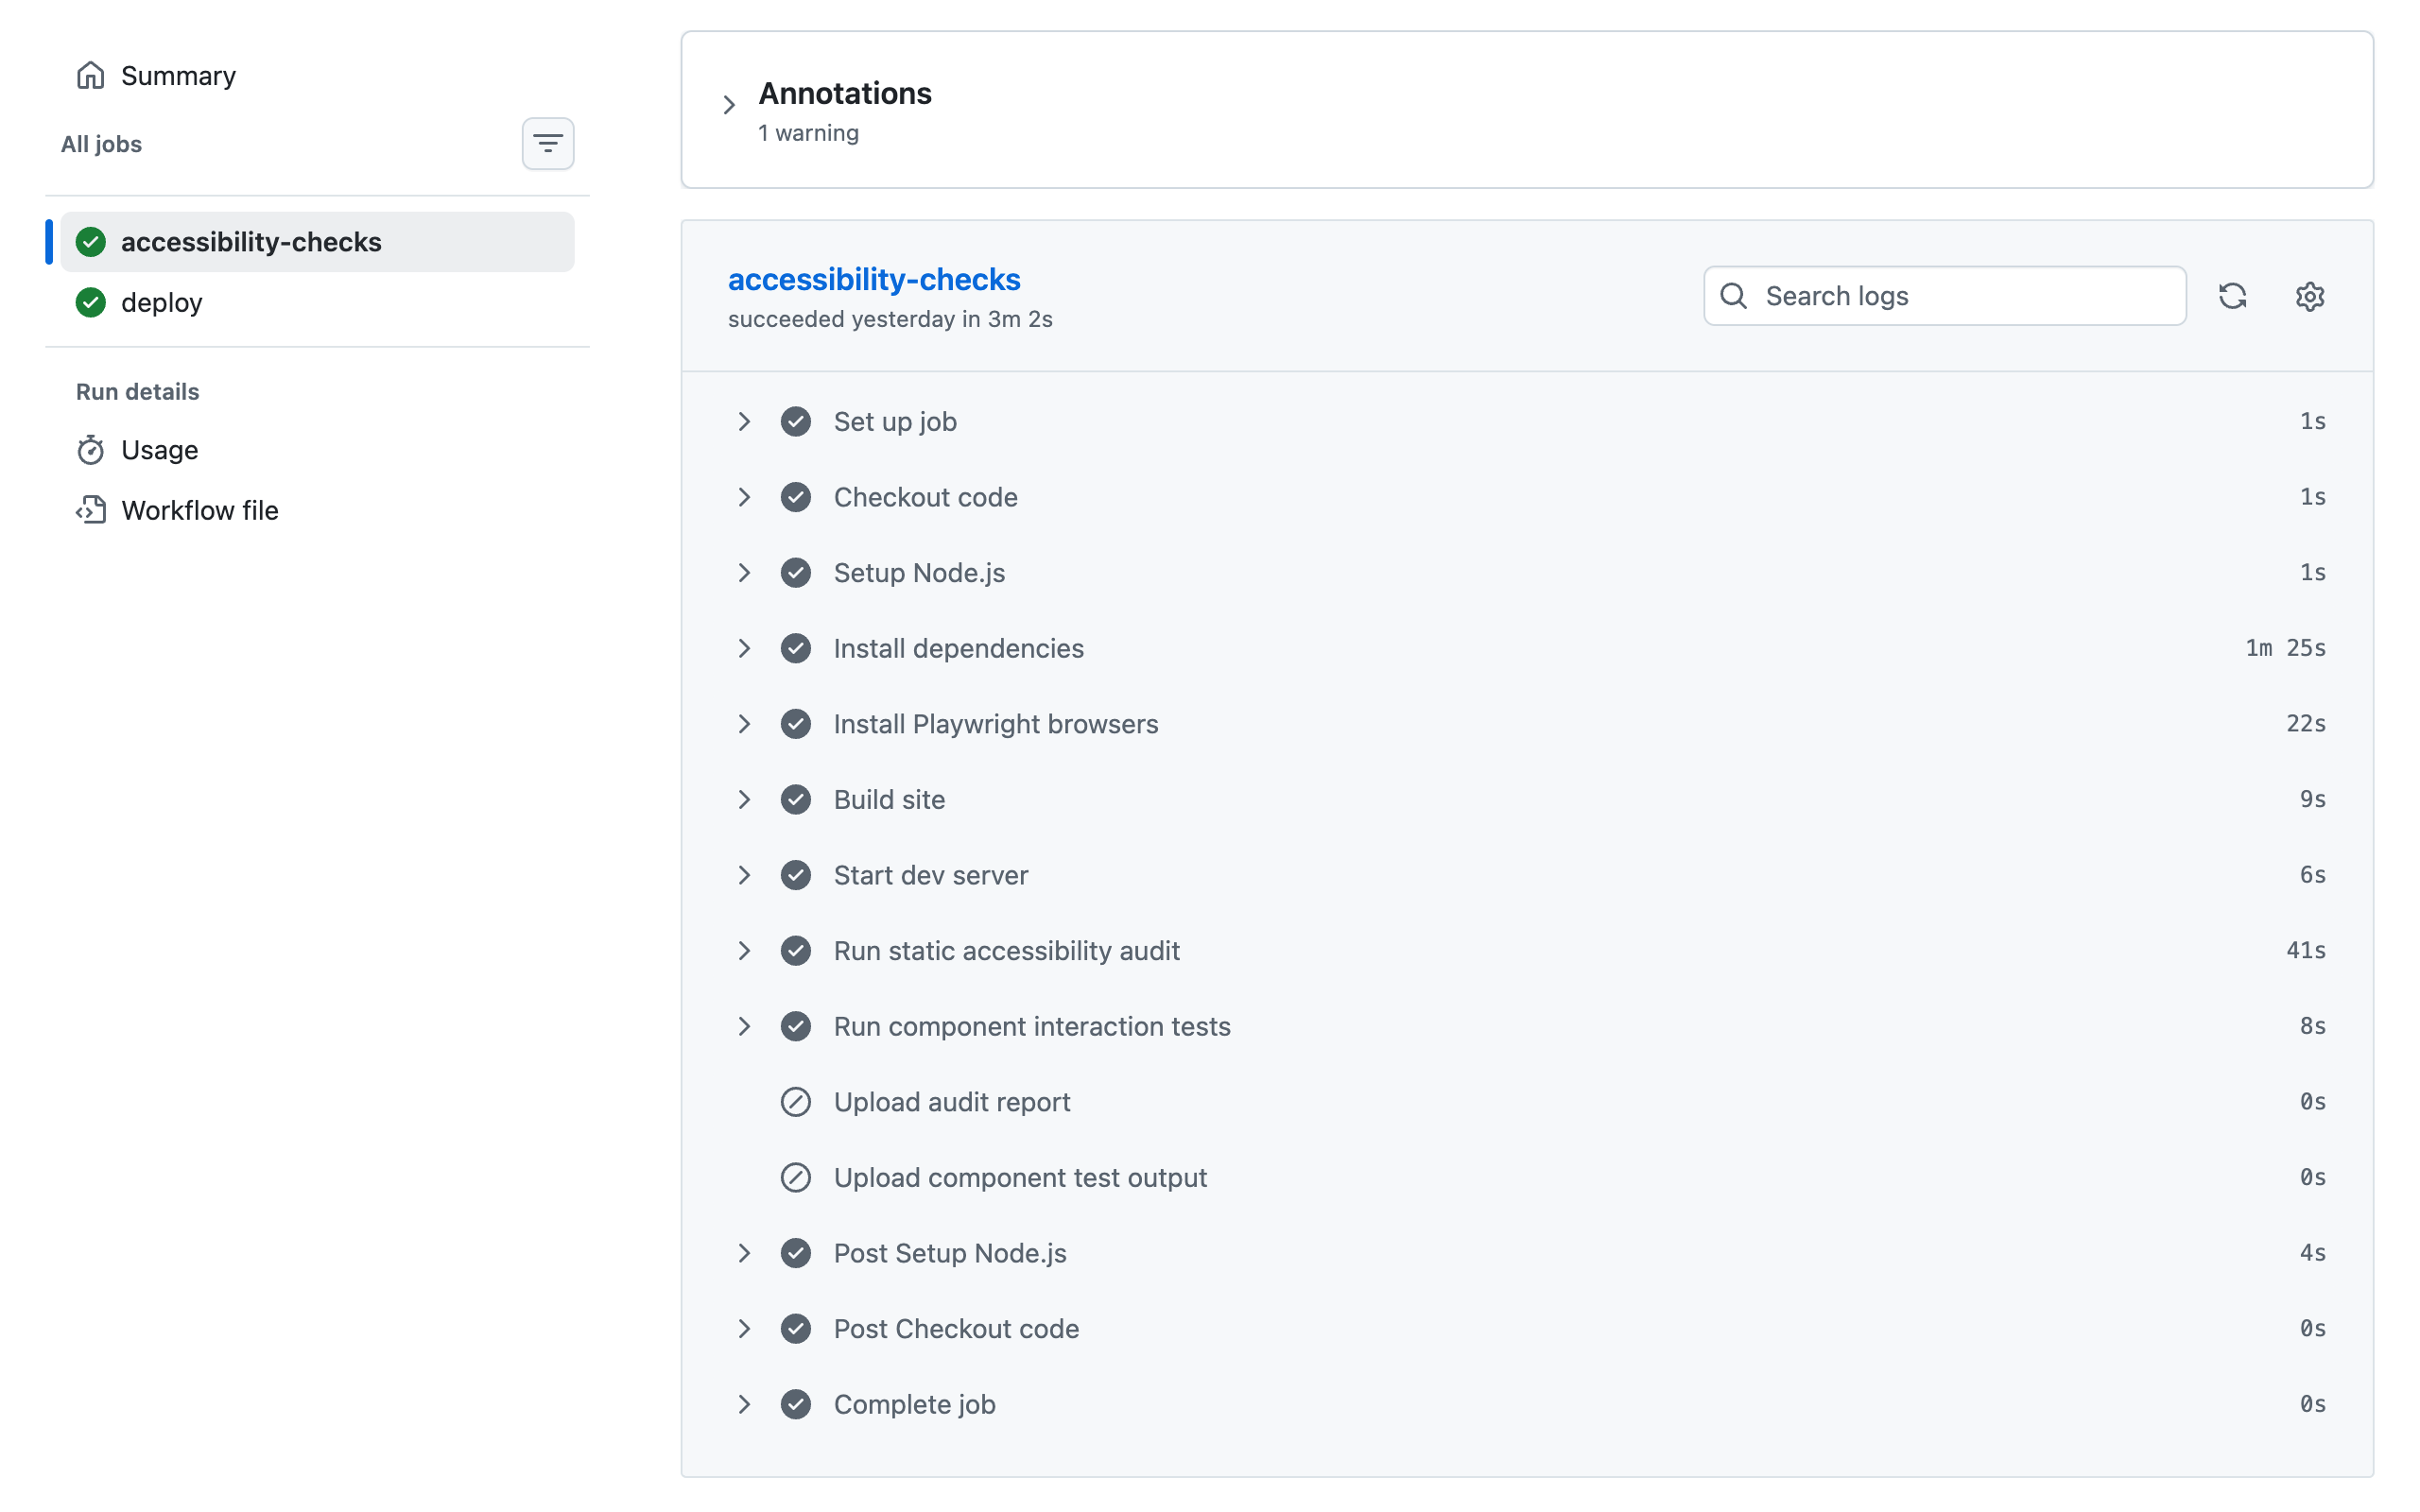Viewport: 2420px width, 1512px height.
Task: Click skipped icon beside Upload audit report
Action: [795, 1102]
